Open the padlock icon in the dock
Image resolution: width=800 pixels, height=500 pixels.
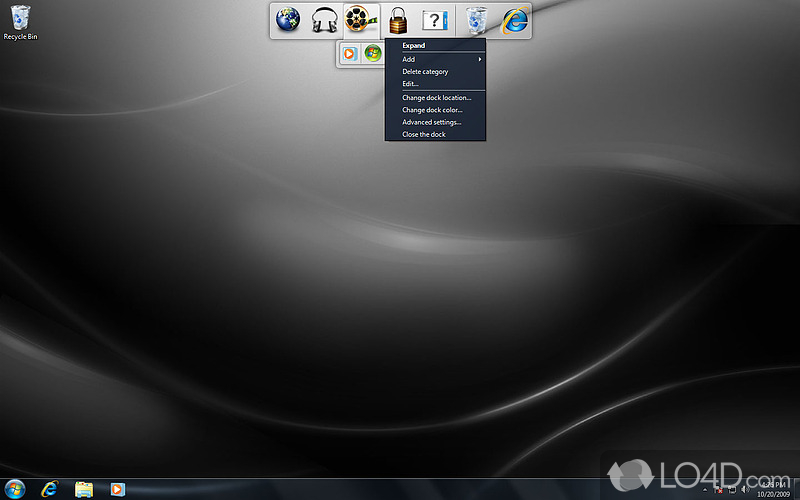(x=398, y=20)
